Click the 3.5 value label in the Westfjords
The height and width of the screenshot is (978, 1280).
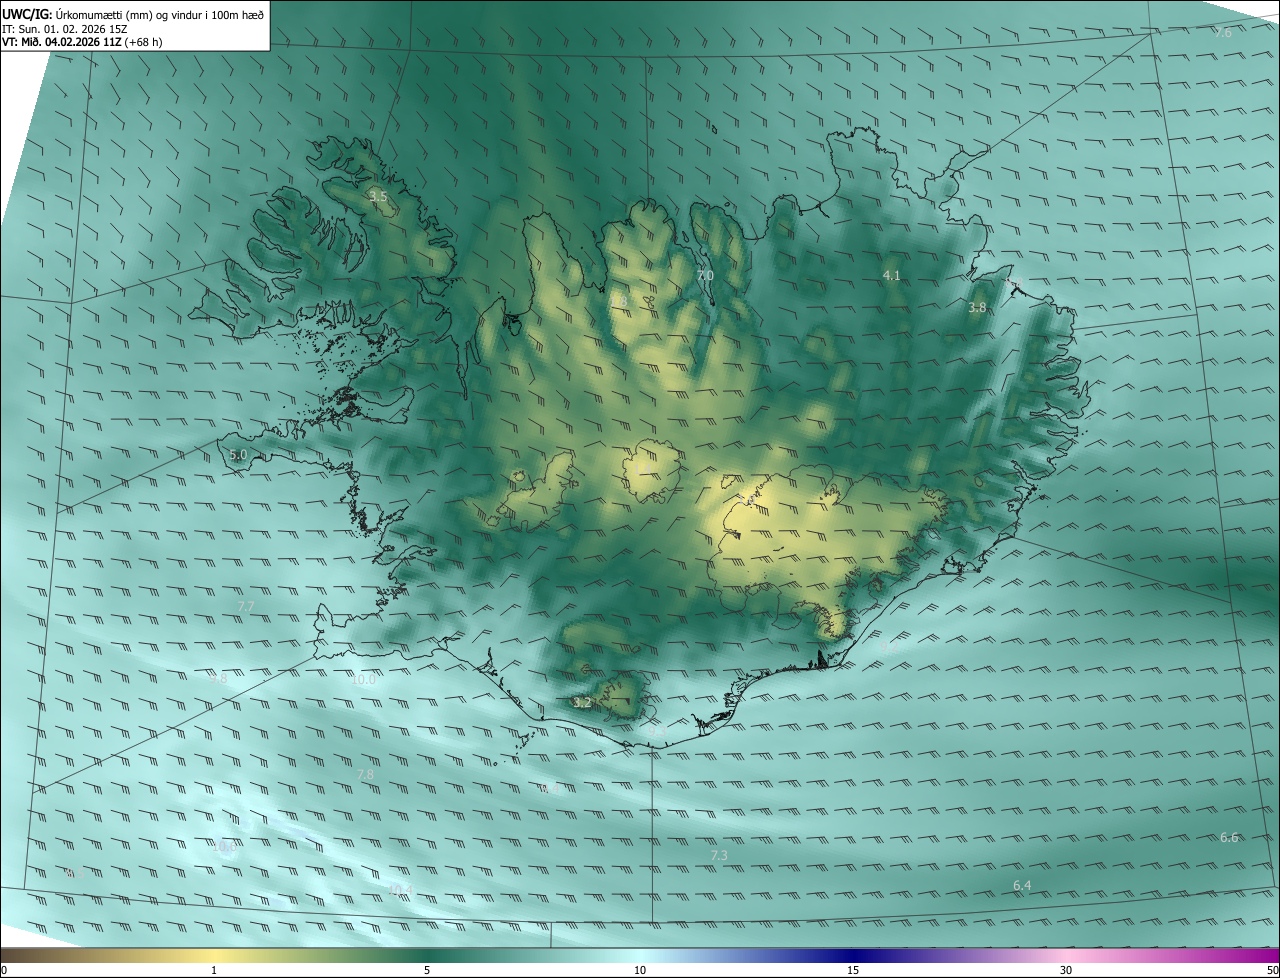click(x=378, y=197)
